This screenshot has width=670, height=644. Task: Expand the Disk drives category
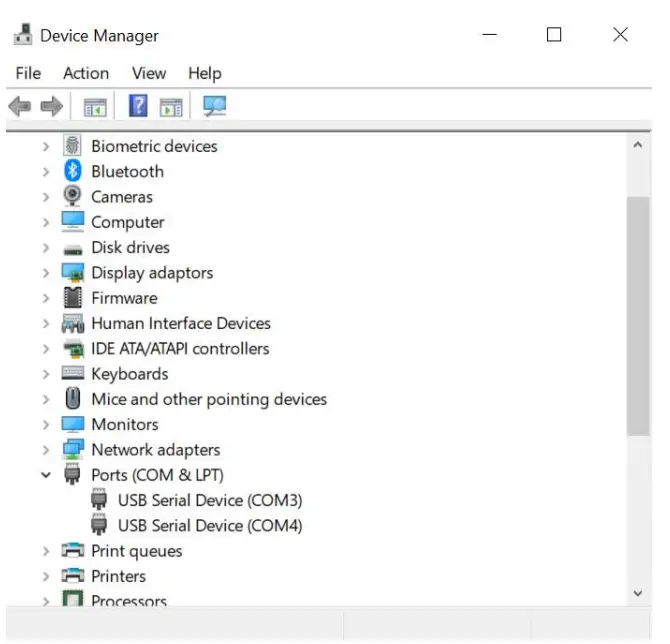point(45,248)
